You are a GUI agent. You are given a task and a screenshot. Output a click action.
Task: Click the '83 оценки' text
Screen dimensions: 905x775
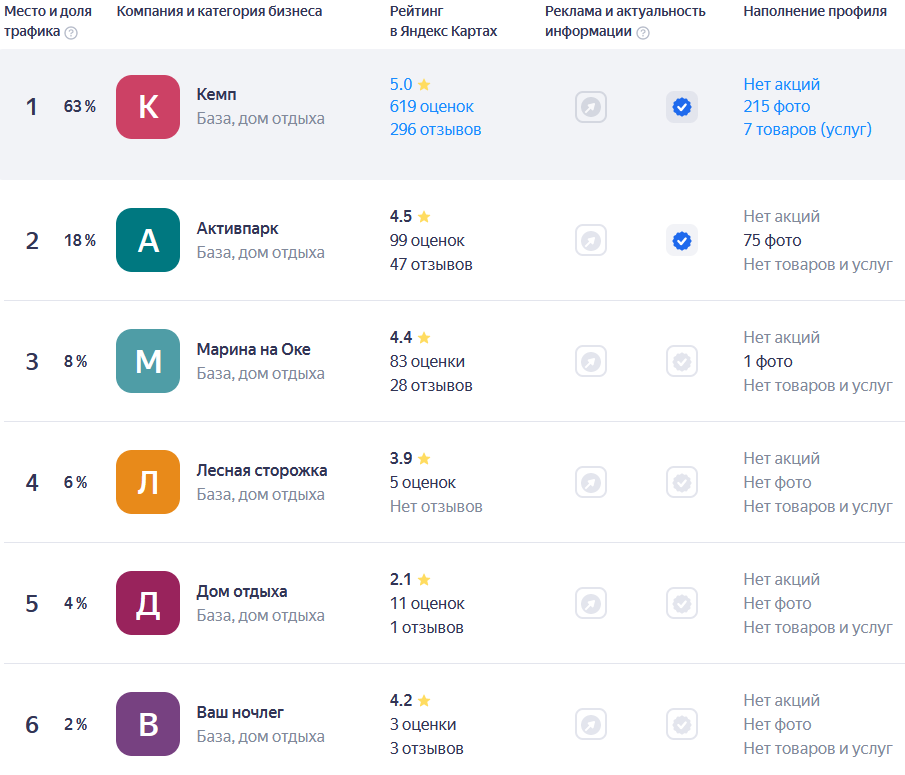point(427,361)
